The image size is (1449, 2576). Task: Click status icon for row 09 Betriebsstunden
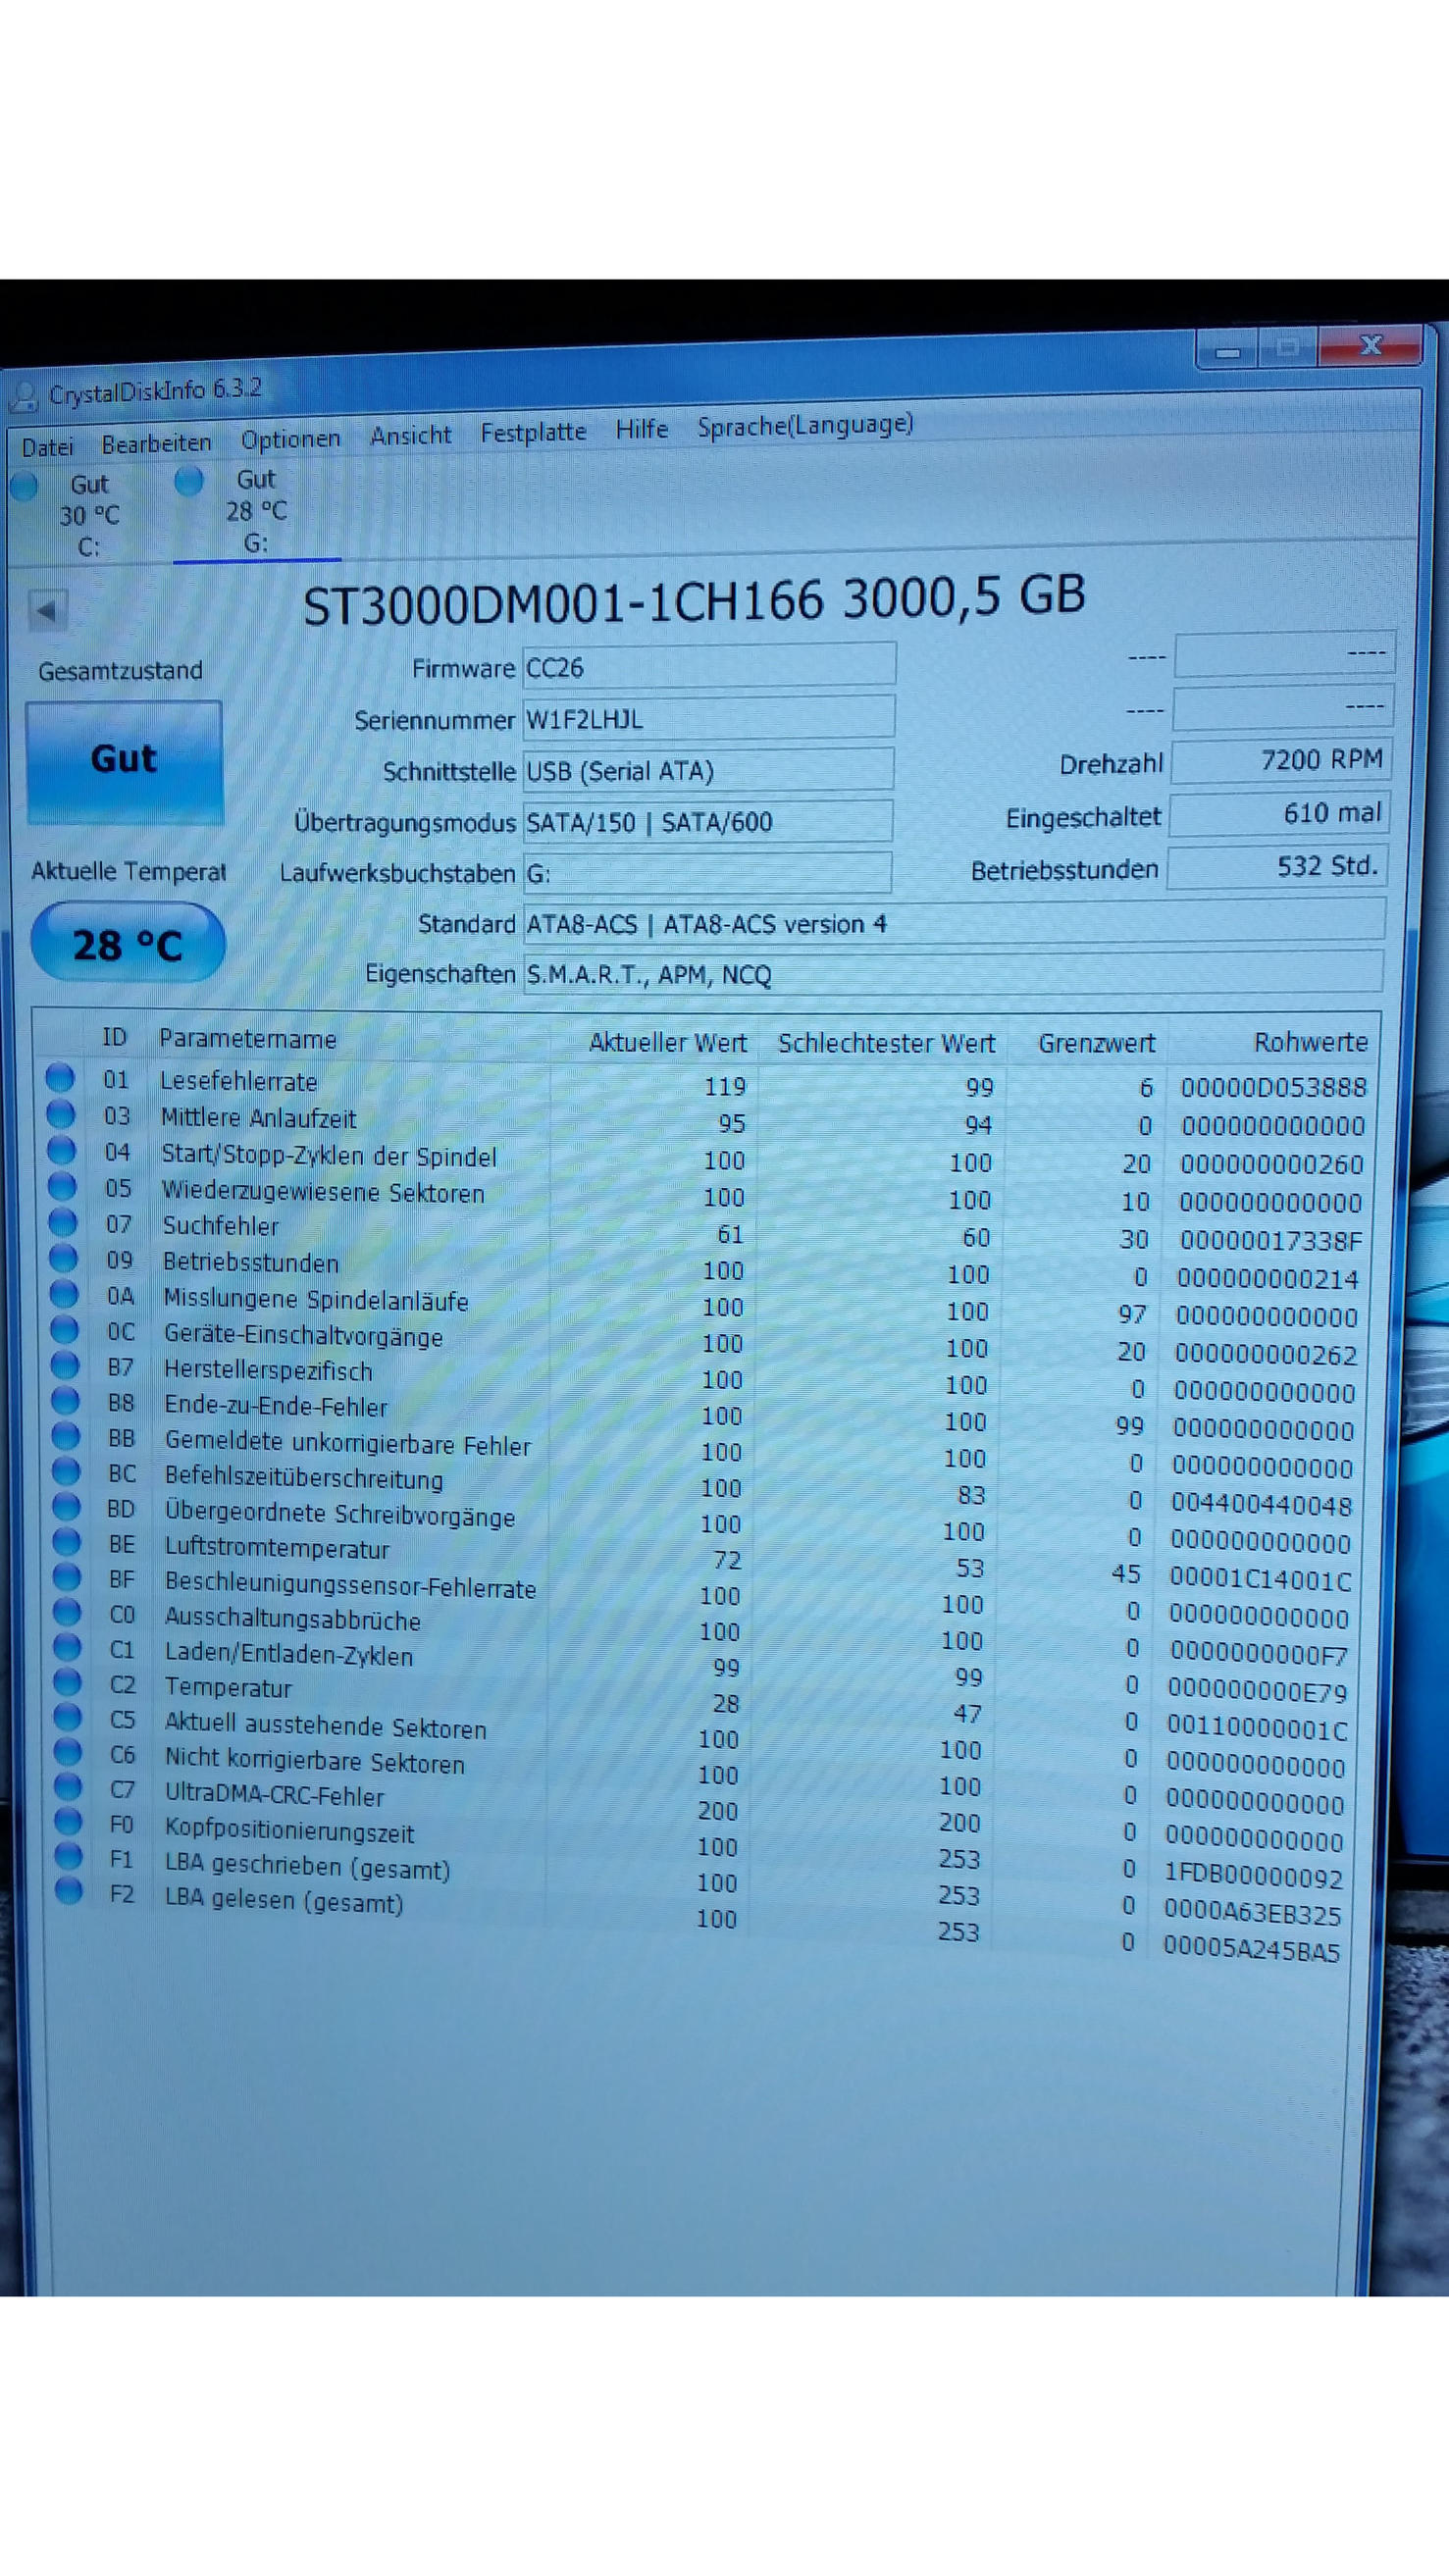tap(63, 1257)
